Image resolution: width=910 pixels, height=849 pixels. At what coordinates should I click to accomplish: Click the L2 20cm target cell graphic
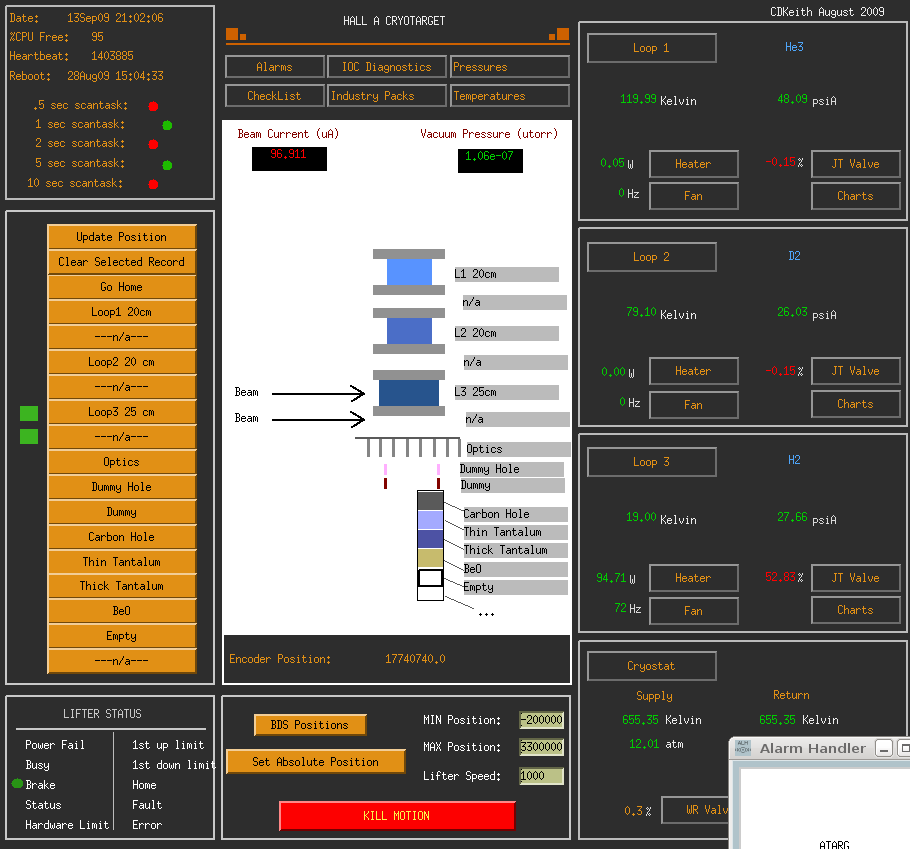tap(409, 331)
